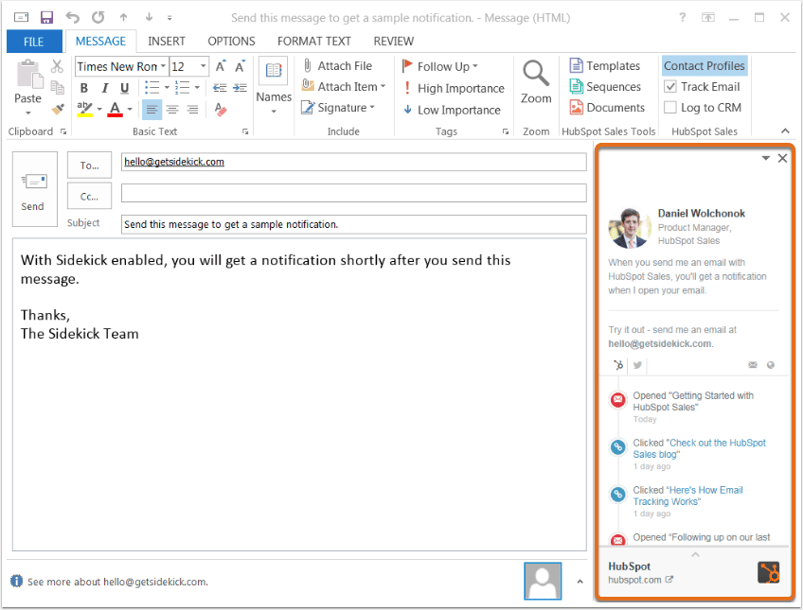The width and height of the screenshot is (803, 610).
Task: Toggle italic formatting
Action: pos(104,88)
